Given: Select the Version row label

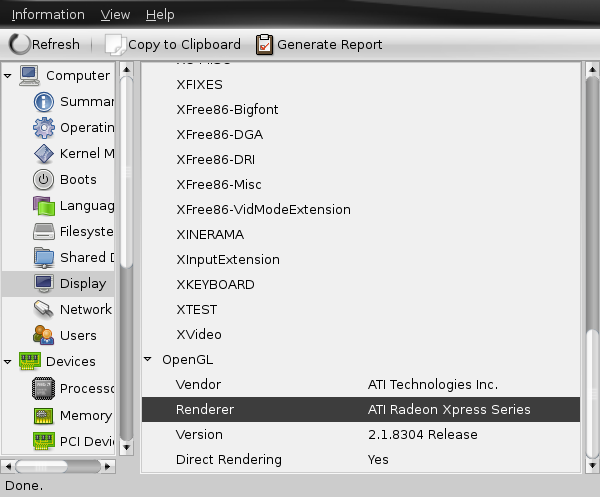Looking at the screenshot, I should (x=199, y=435).
